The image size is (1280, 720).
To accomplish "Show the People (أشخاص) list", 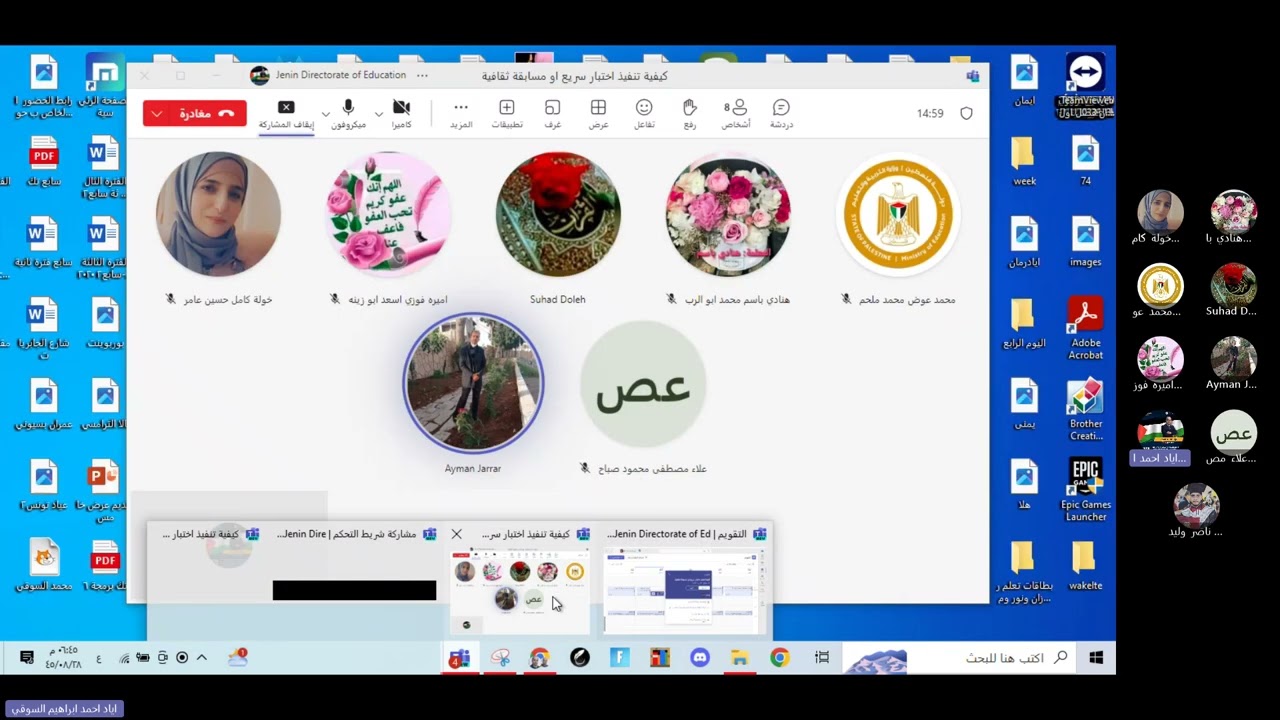I will click(736, 114).
